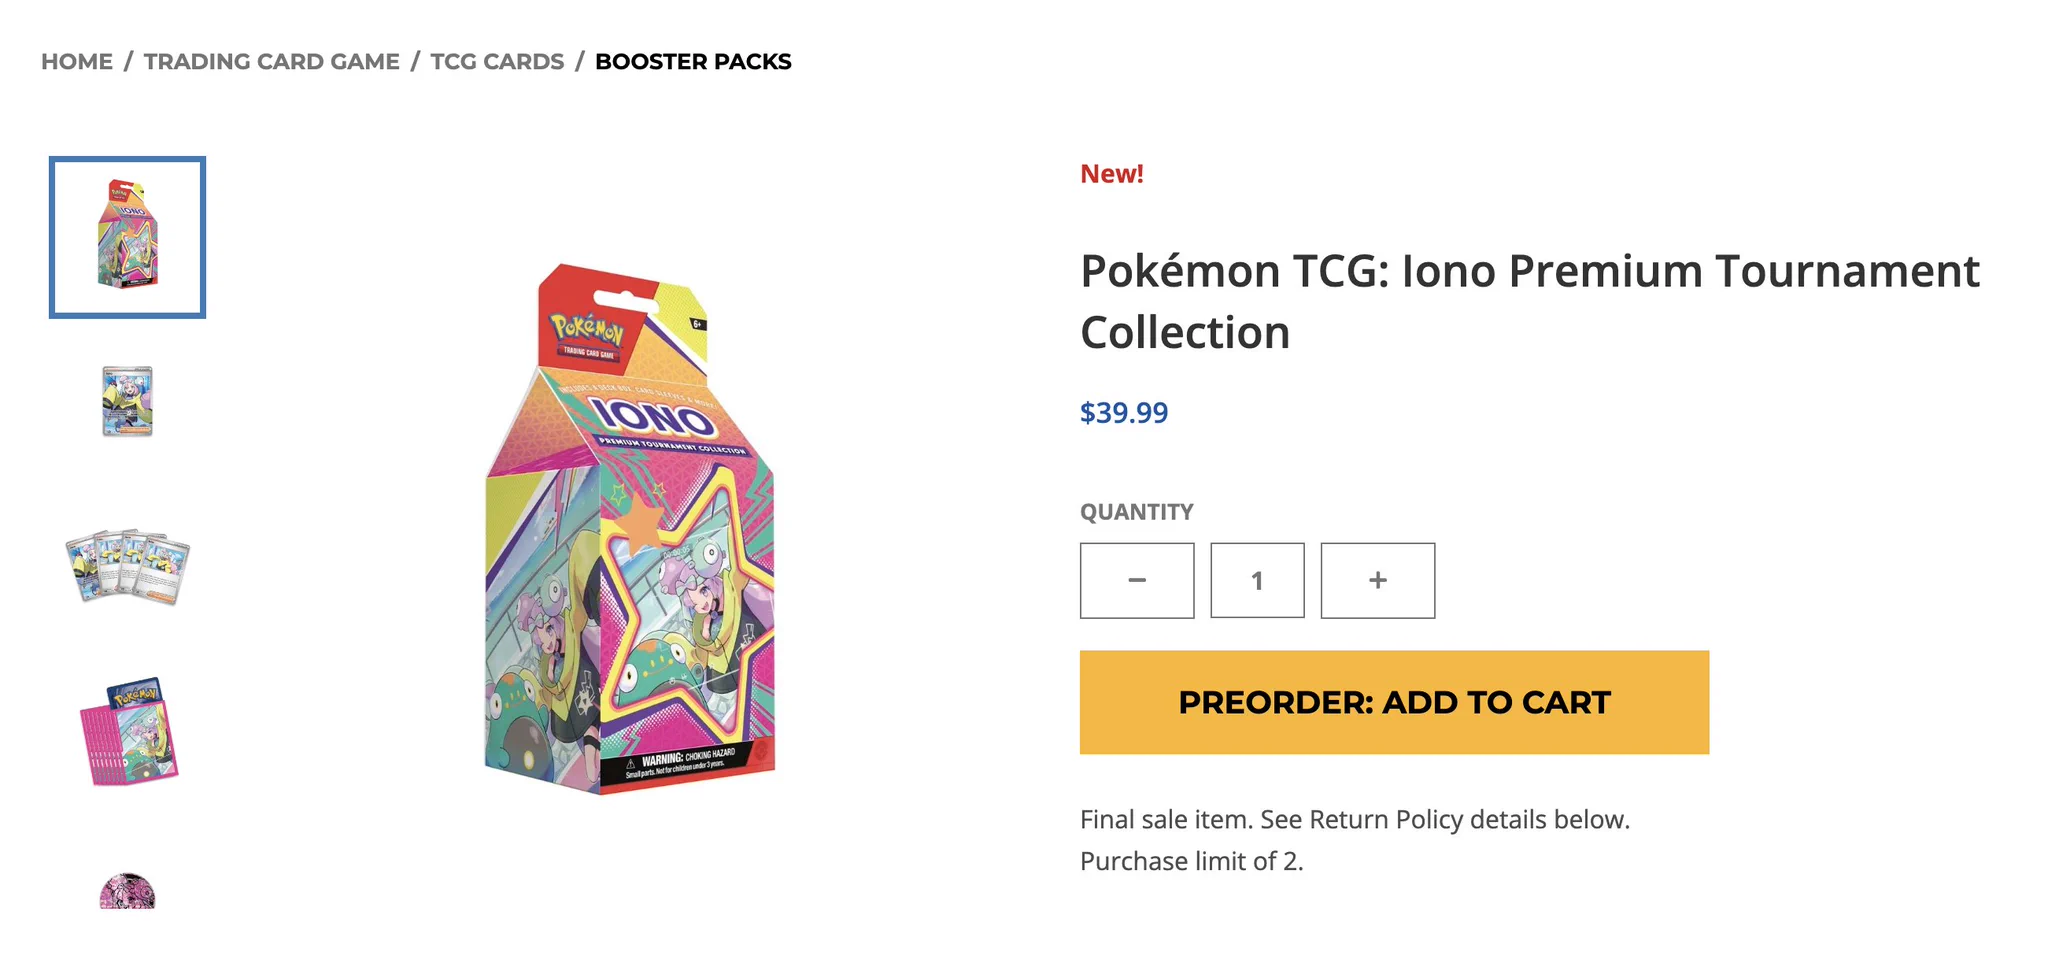Select the Iono box thumbnail
The width and height of the screenshot is (2048, 967).
(x=128, y=237)
